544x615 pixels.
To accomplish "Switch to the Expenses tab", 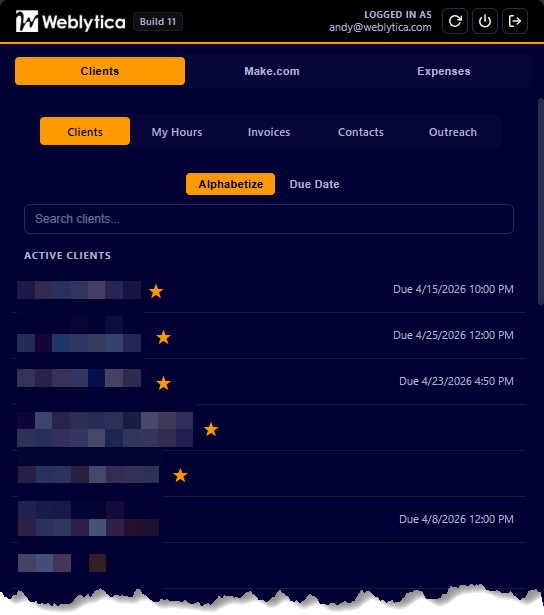I will pos(444,71).
